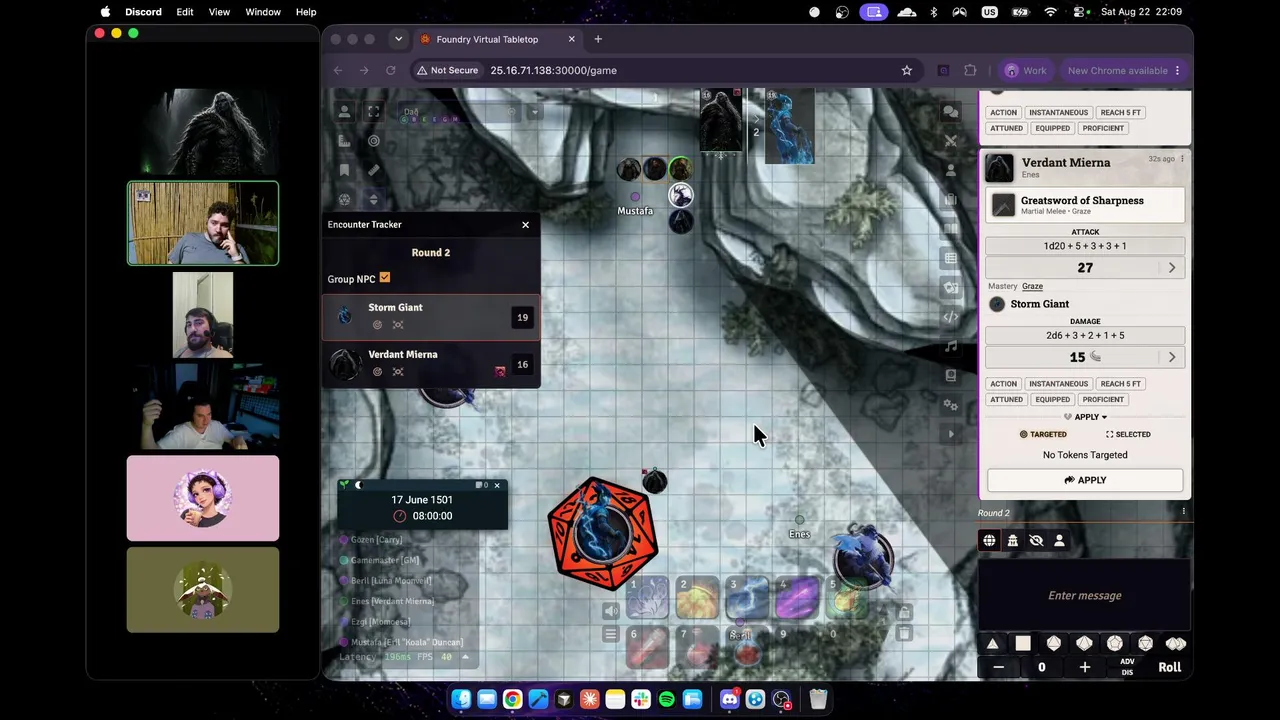The image size is (1280, 720).
Task: Open the Graze mastery link
Action: pos(1032,286)
